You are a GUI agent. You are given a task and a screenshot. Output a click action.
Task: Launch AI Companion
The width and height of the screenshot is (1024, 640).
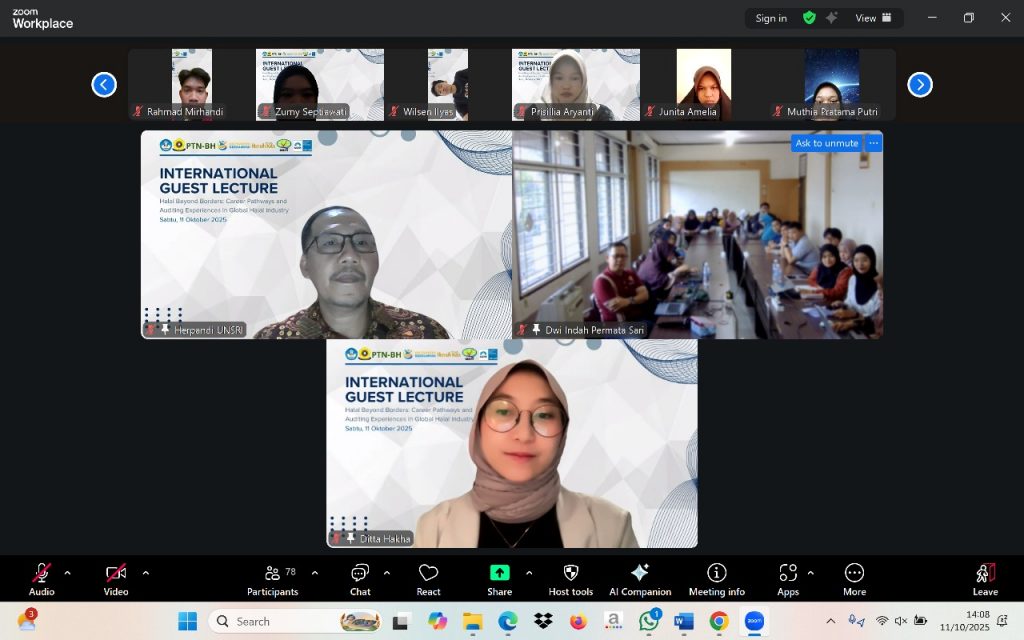point(640,579)
